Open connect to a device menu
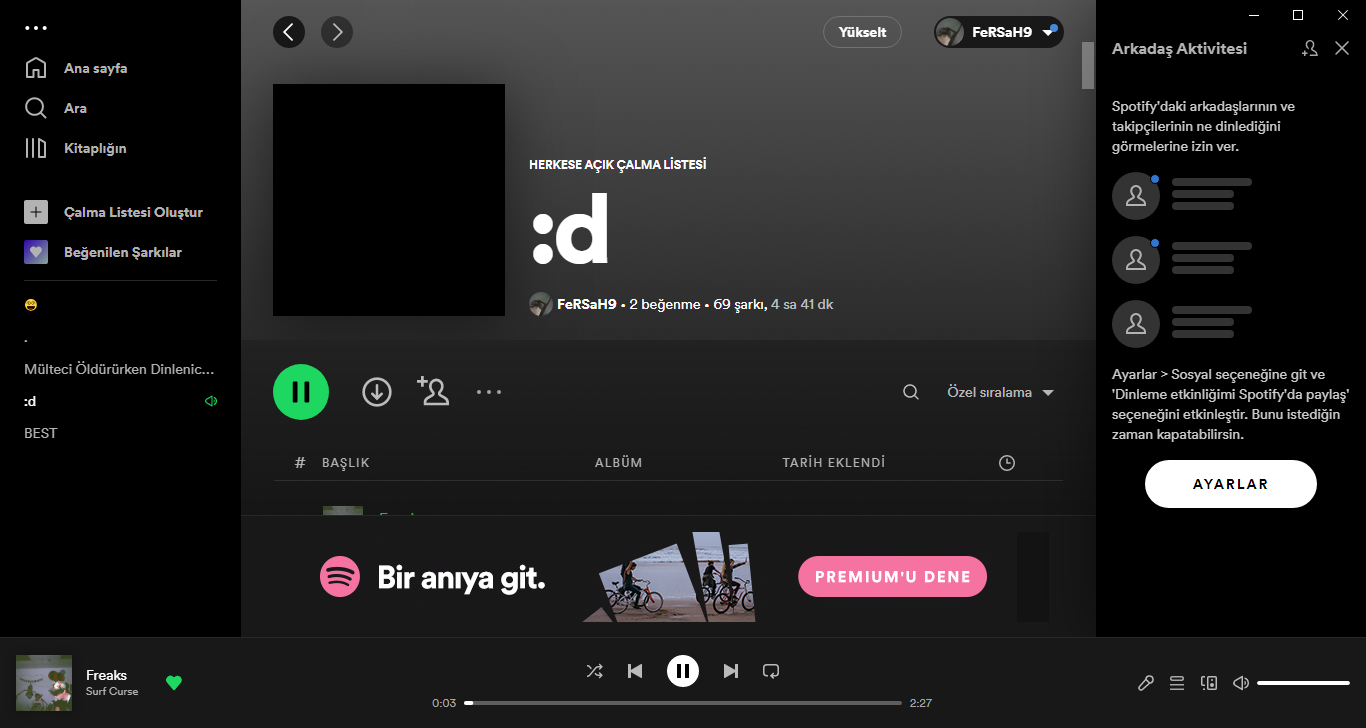This screenshot has width=1366, height=728. (1209, 683)
